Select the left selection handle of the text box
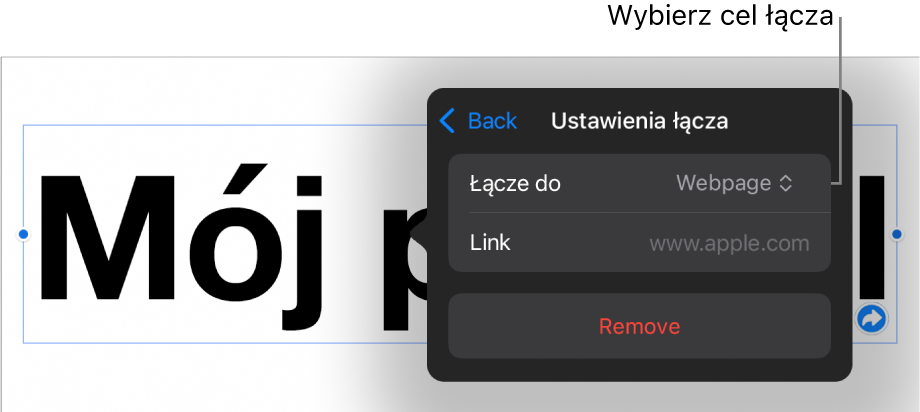 [x=23, y=234]
